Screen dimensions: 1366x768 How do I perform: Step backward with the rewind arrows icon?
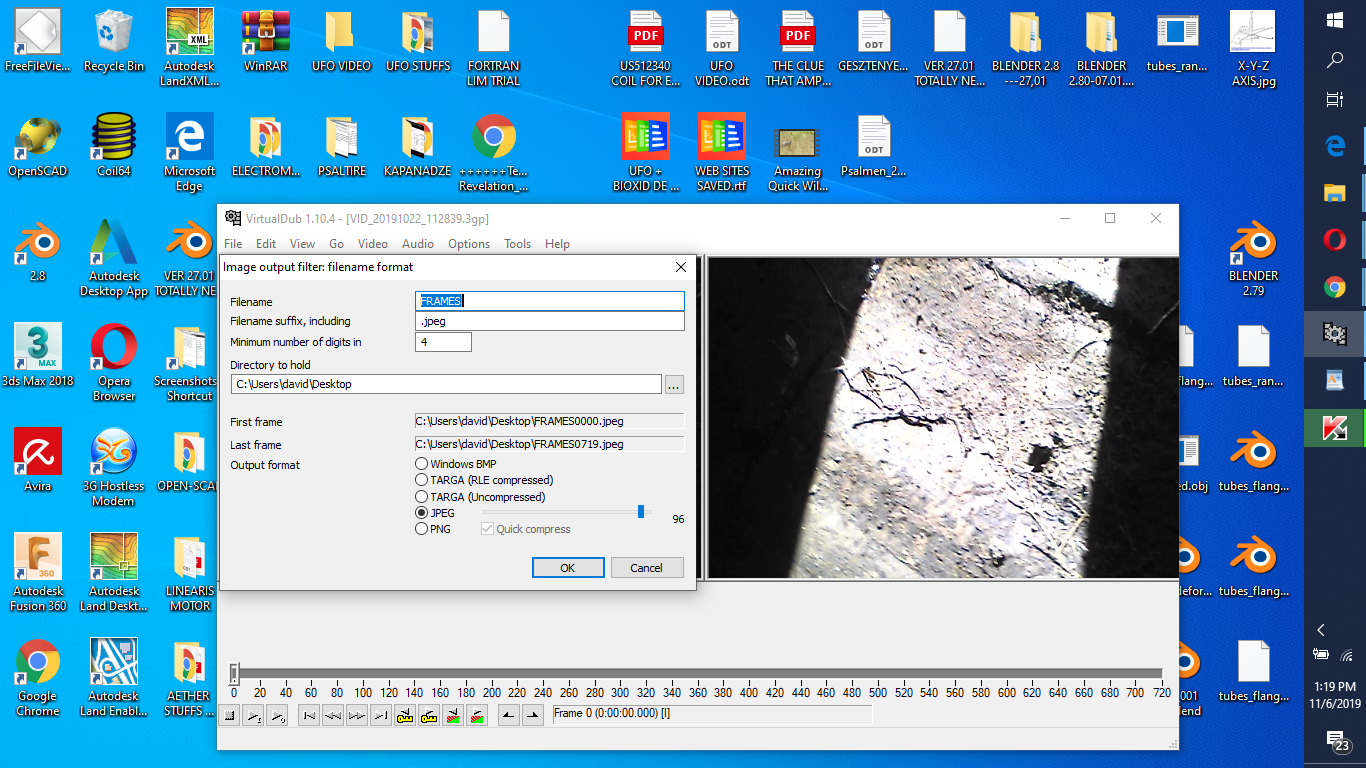(x=333, y=715)
